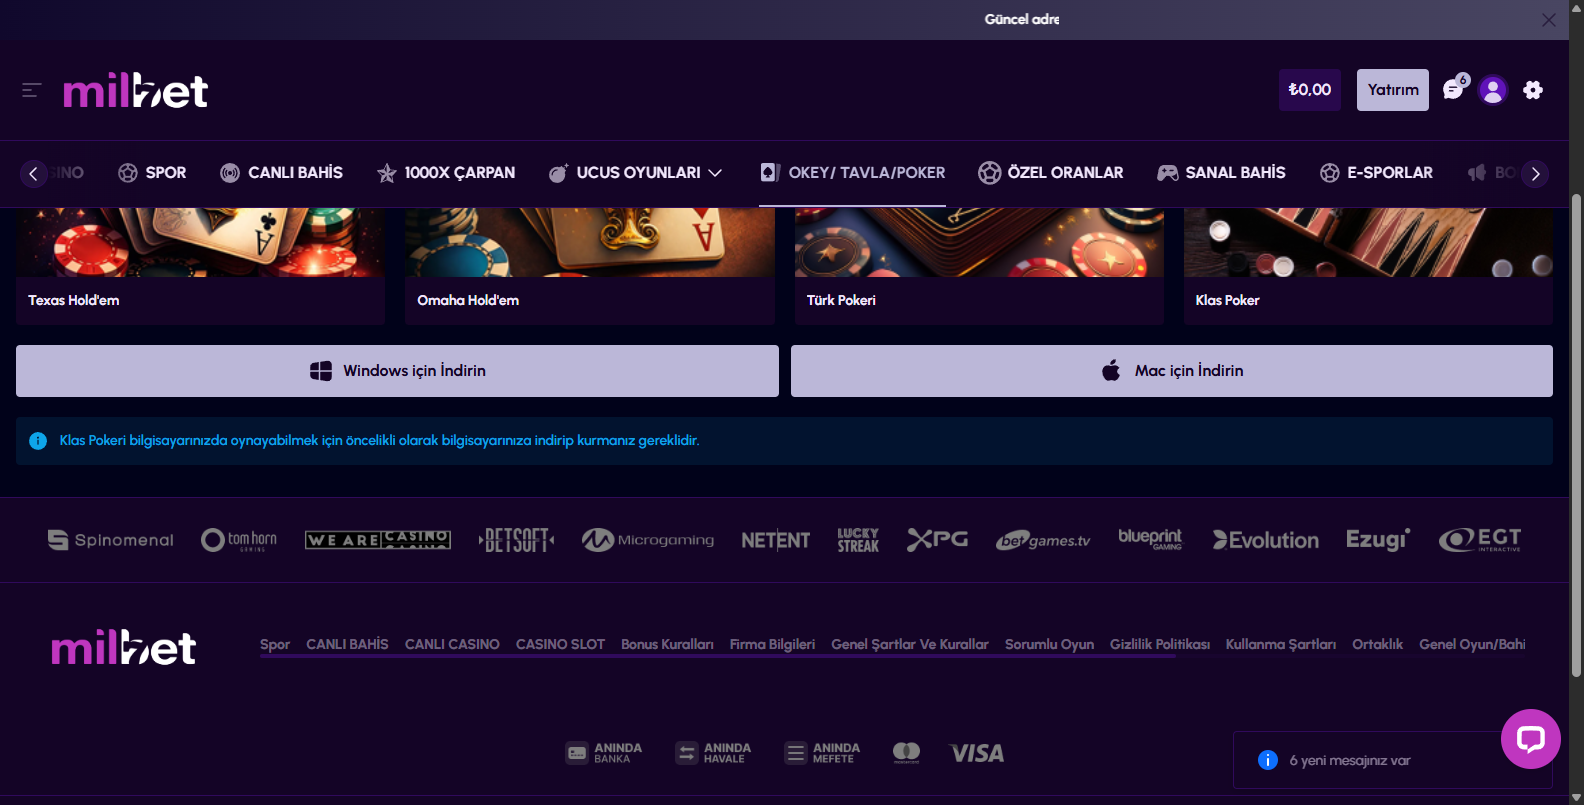This screenshot has height=805, width=1584.
Task: Click the Yatırım deposit button
Action: 1393,90
